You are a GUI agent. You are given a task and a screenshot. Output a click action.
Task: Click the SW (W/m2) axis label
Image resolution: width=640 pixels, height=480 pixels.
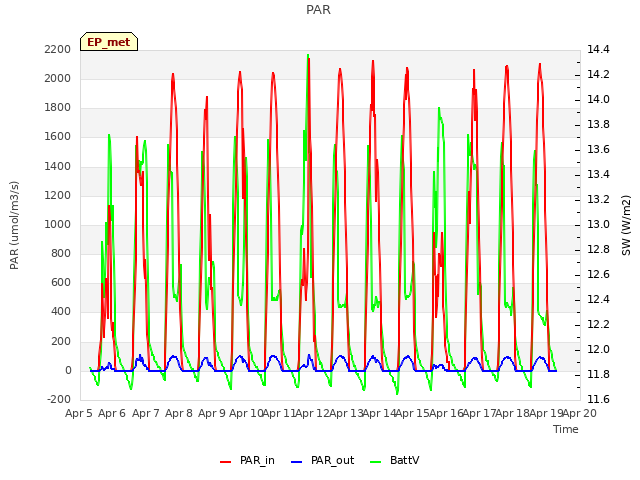pos(626,225)
